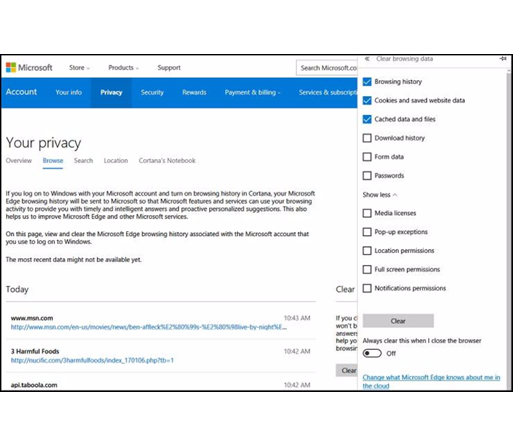Check the Pop-up exceptions checkbox
Screen dimensions: 513x447
click(x=367, y=232)
